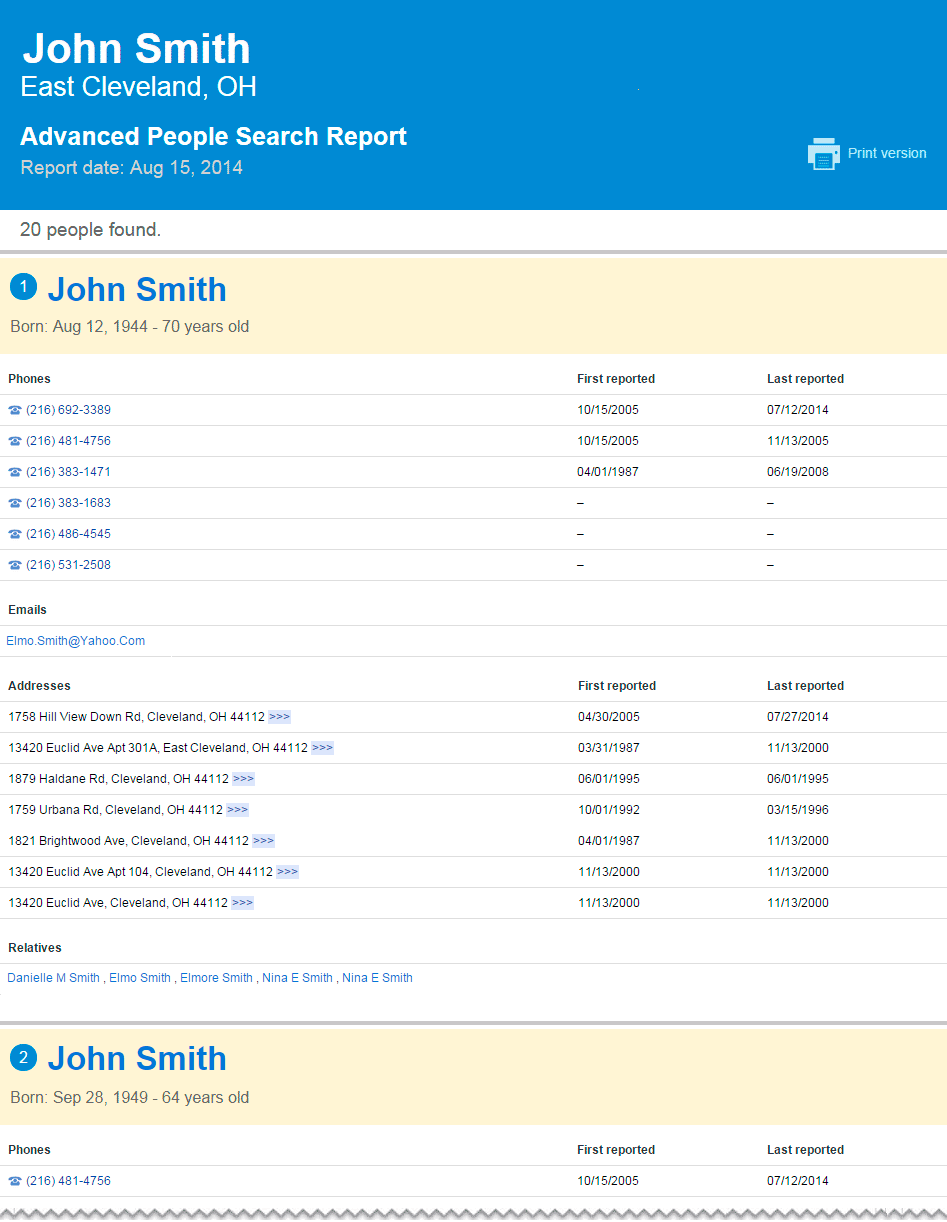Screen dimensions: 947x1222
Task: Expand the 13420 Euclid Ave Apt 301A address
Action: click(x=322, y=748)
